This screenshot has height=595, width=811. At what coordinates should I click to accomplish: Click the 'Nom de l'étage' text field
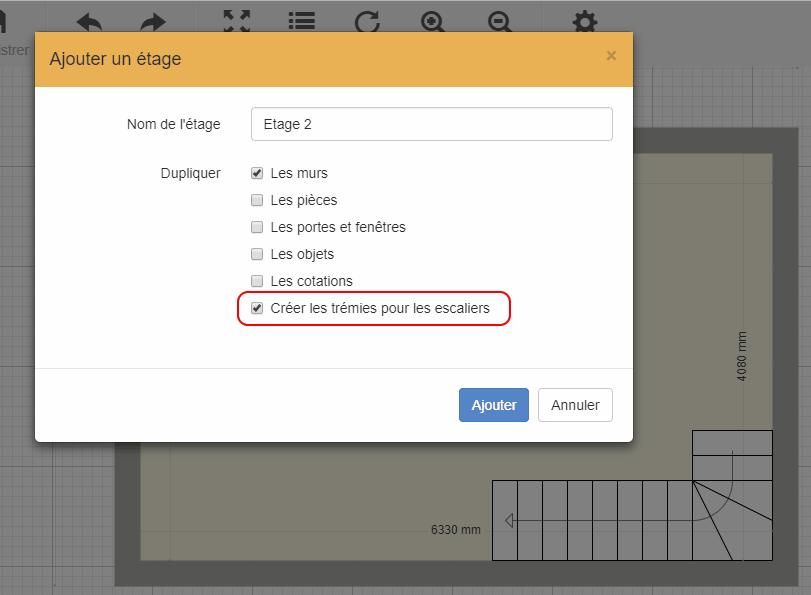(x=431, y=124)
